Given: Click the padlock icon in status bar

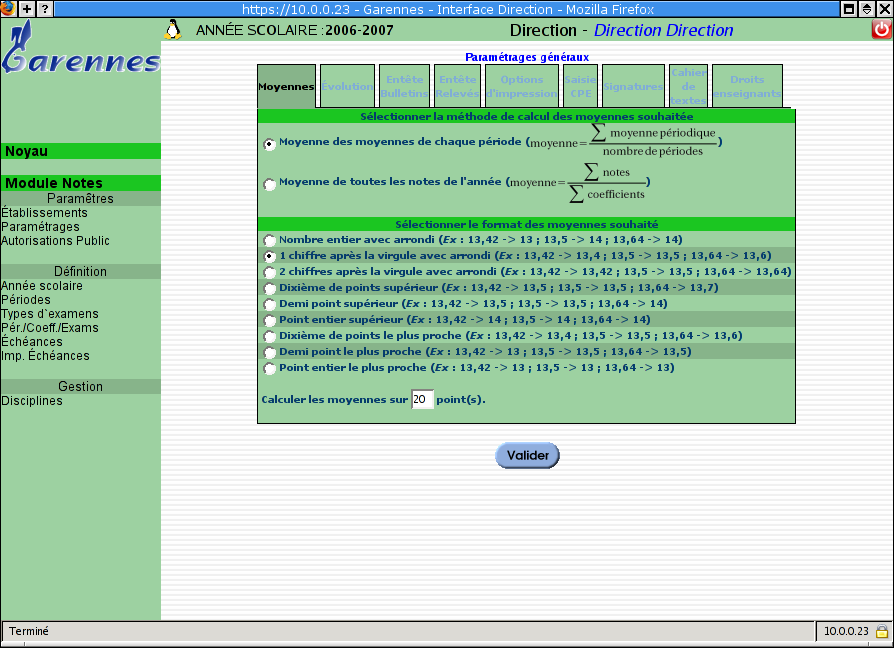Looking at the screenshot, I should tap(881, 632).
